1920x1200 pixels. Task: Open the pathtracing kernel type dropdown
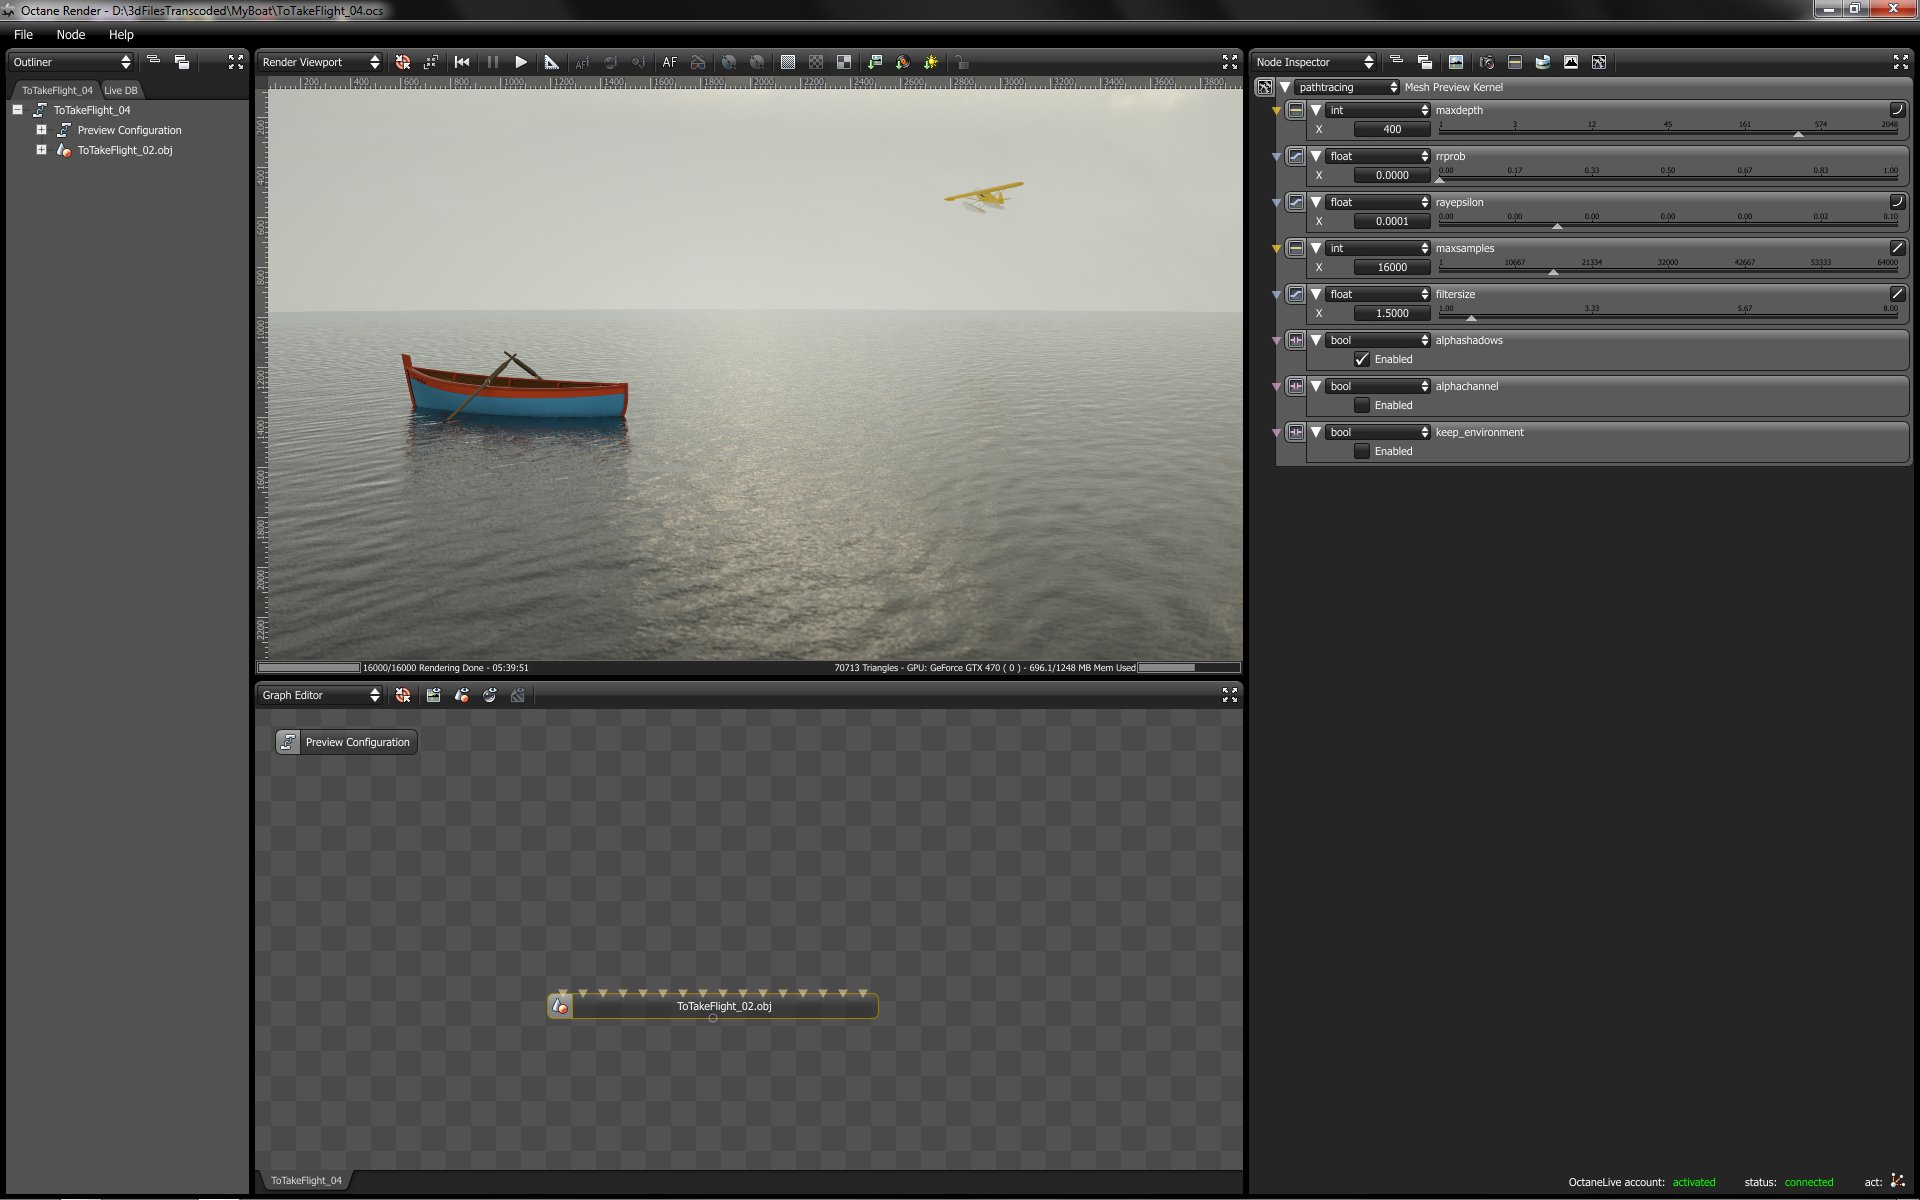pyautogui.click(x=1347, y=87)
